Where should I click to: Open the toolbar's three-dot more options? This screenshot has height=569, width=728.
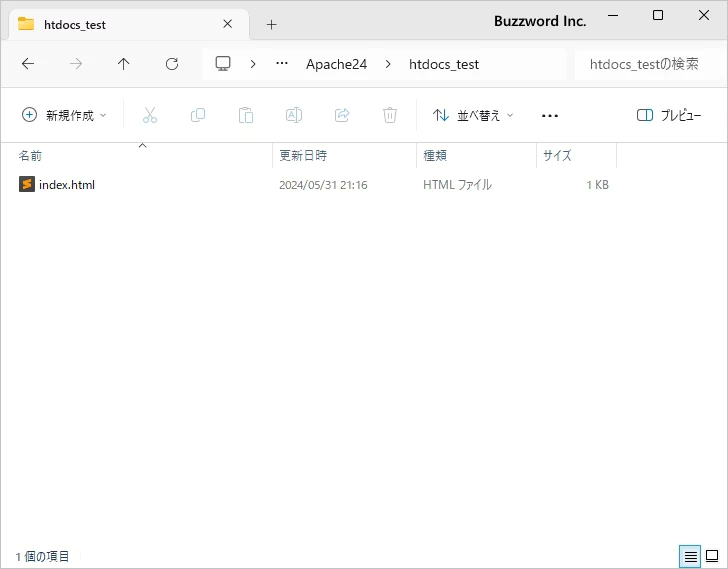pos(550,116)
